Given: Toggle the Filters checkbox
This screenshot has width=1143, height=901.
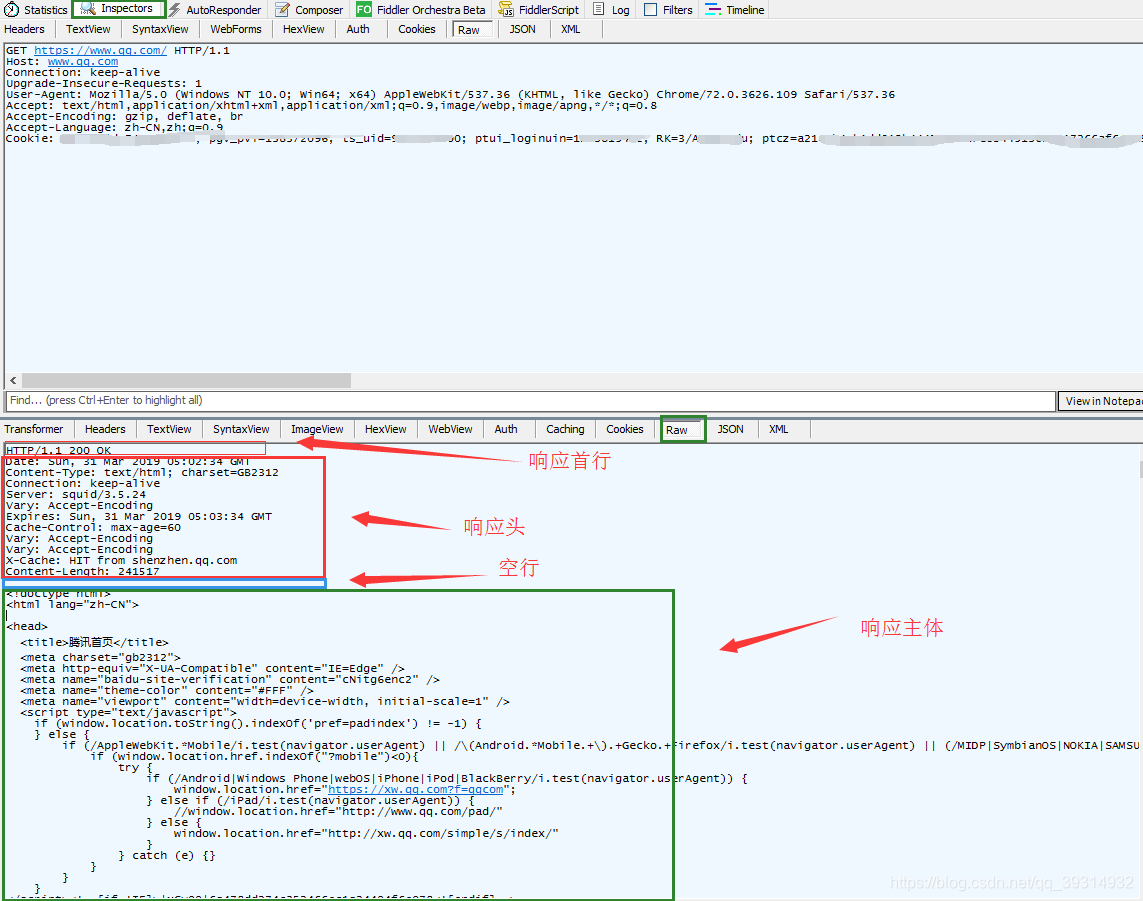Looking at the screenshot, I should tap(651, 9).
